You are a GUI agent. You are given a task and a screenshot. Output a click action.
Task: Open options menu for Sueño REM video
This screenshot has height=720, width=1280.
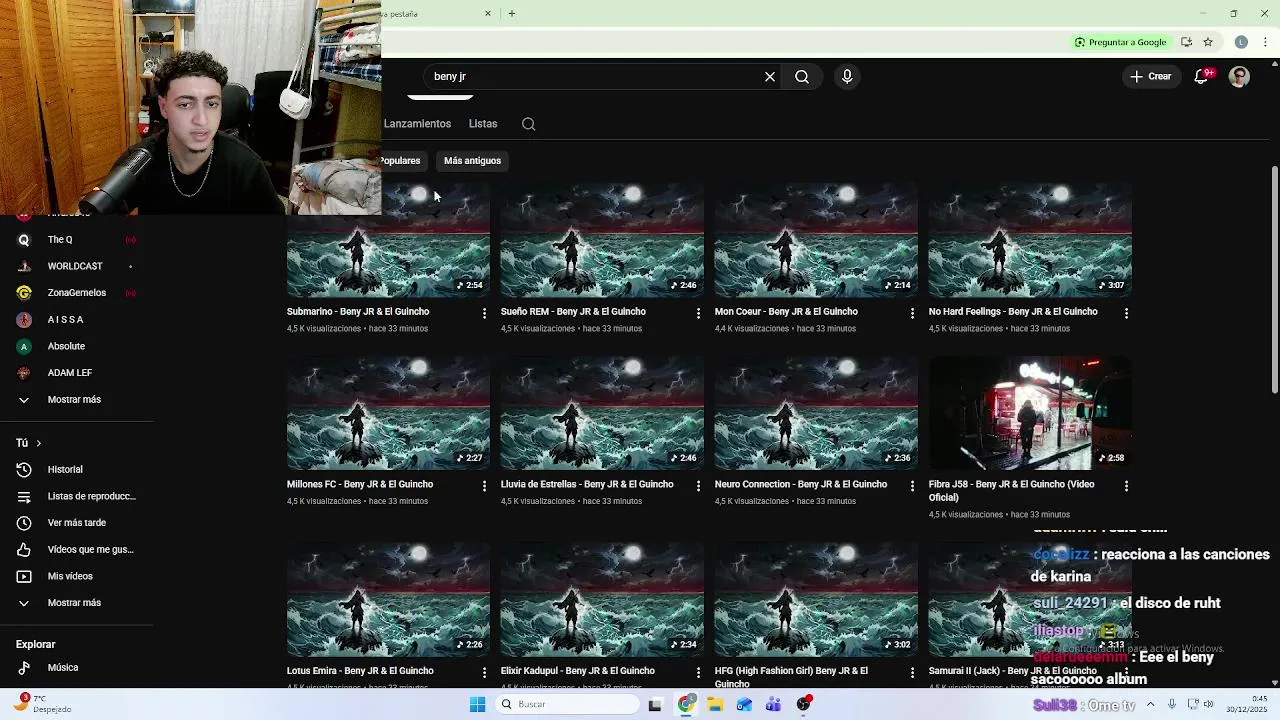tap(698, 313)
